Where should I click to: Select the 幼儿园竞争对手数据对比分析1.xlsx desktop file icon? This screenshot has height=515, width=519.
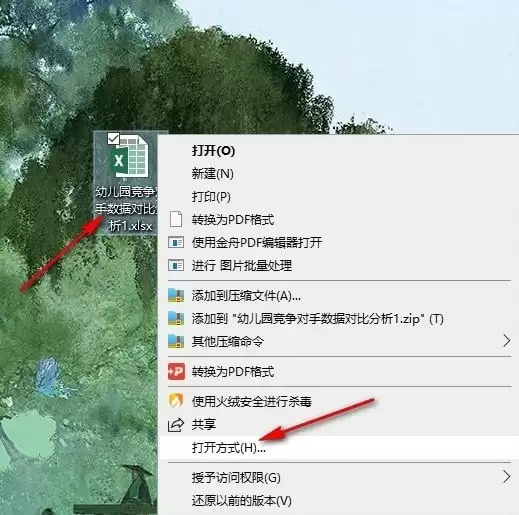point(130,156)
